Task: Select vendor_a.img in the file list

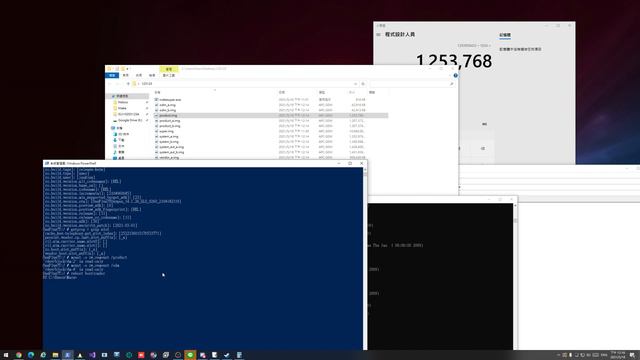Action: [169, 158]
